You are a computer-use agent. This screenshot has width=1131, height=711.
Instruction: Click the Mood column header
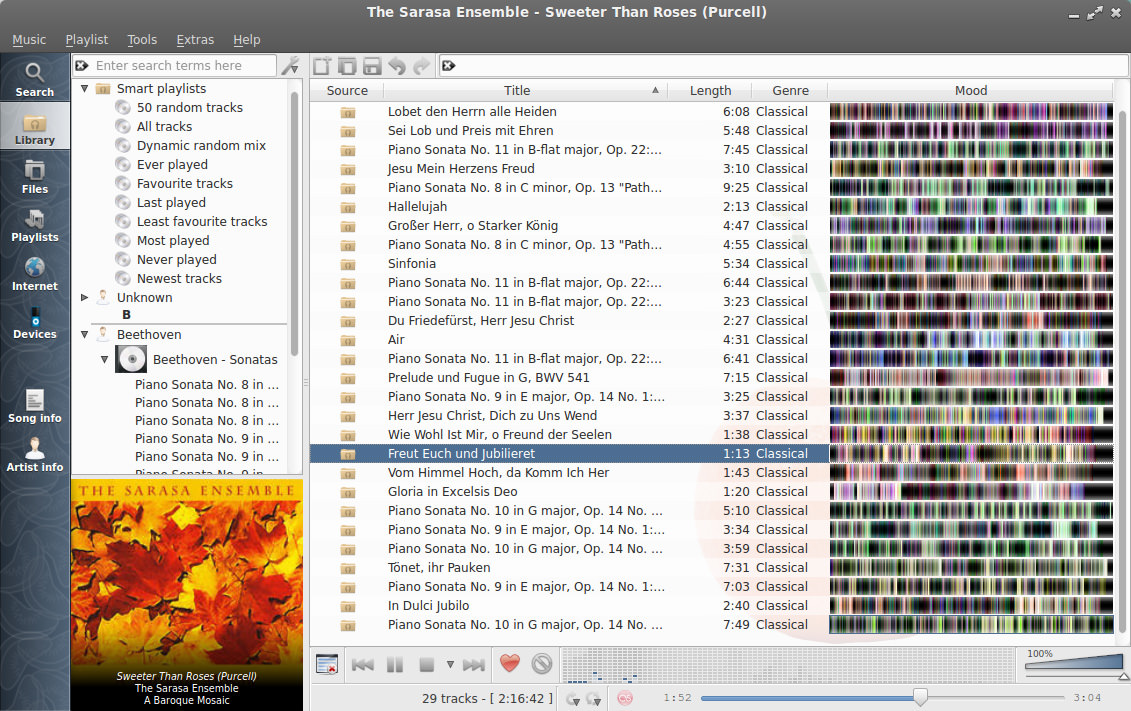[971, 90]
